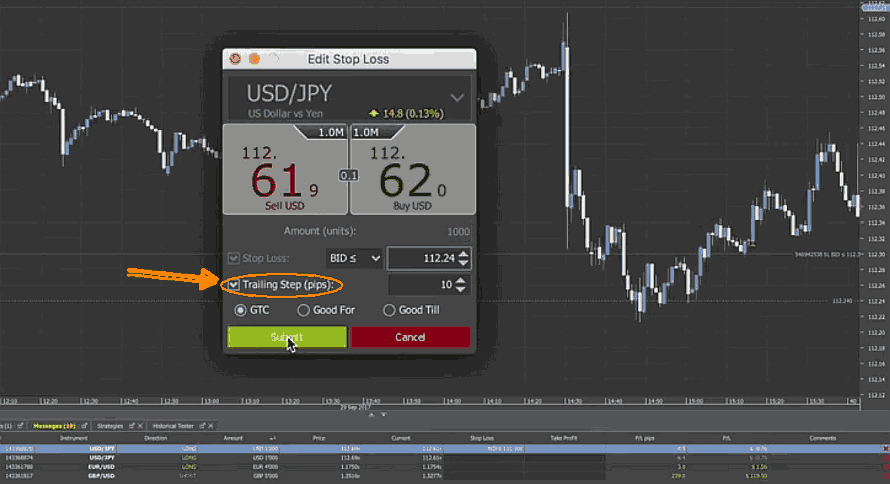This screenshot has width=890, height=484.
Task: Click the stop loss price field 112.24
Action: pyautogui.click(x=420, y=258)
